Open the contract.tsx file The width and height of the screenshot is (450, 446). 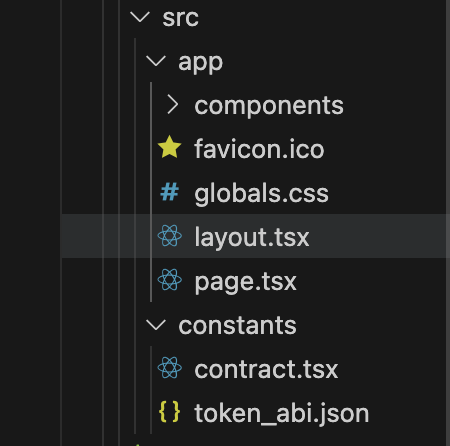tap(266, 369)
